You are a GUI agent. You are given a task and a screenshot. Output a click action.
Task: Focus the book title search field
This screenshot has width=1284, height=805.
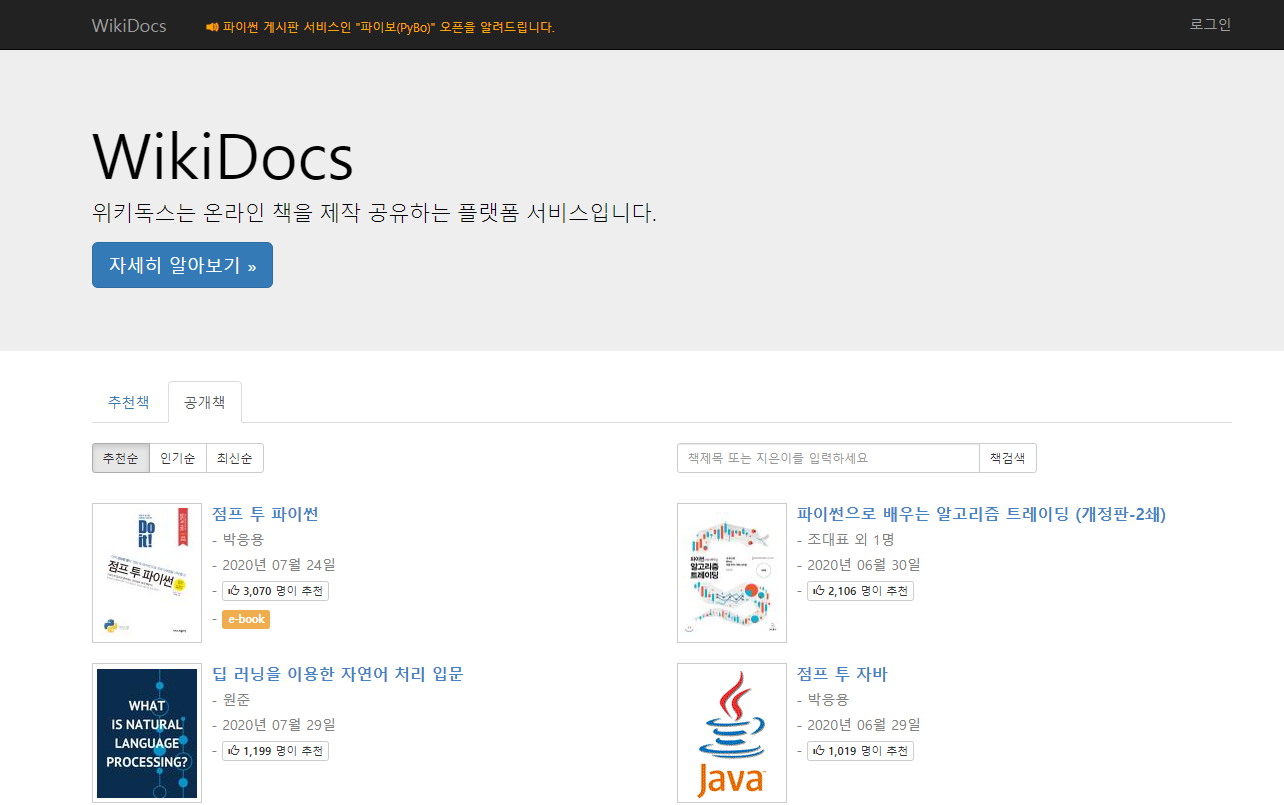(x=828, y=458)
